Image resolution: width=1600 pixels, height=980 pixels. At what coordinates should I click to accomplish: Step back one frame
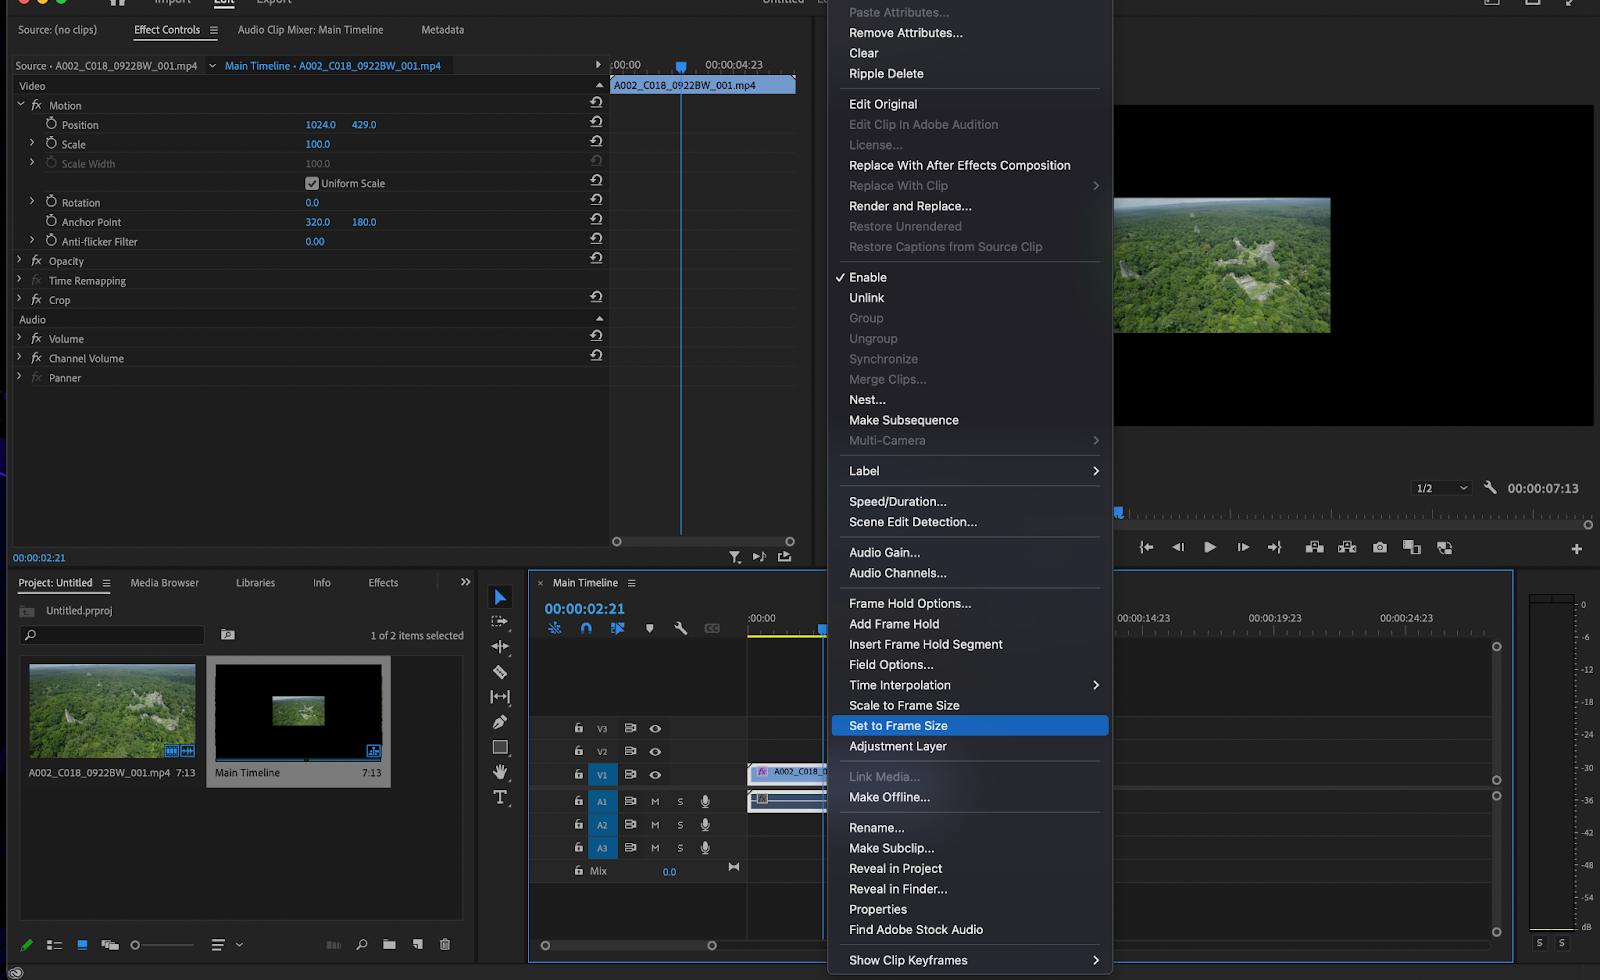pyautogui.click(x=1178, y=548)
